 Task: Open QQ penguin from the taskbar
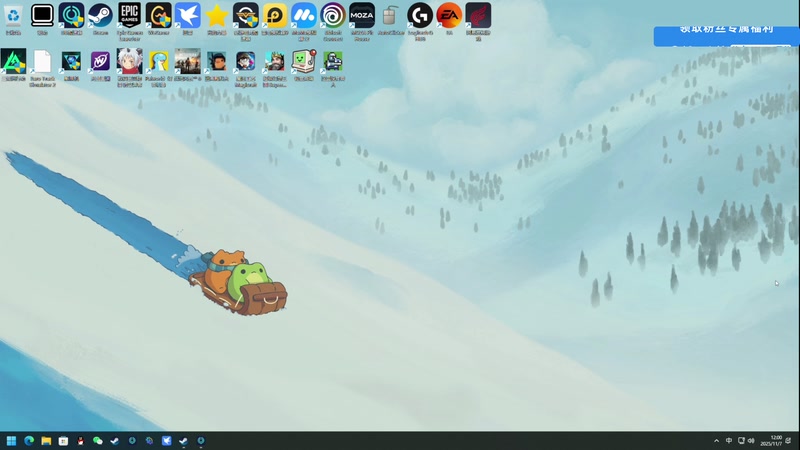point(81,441)
